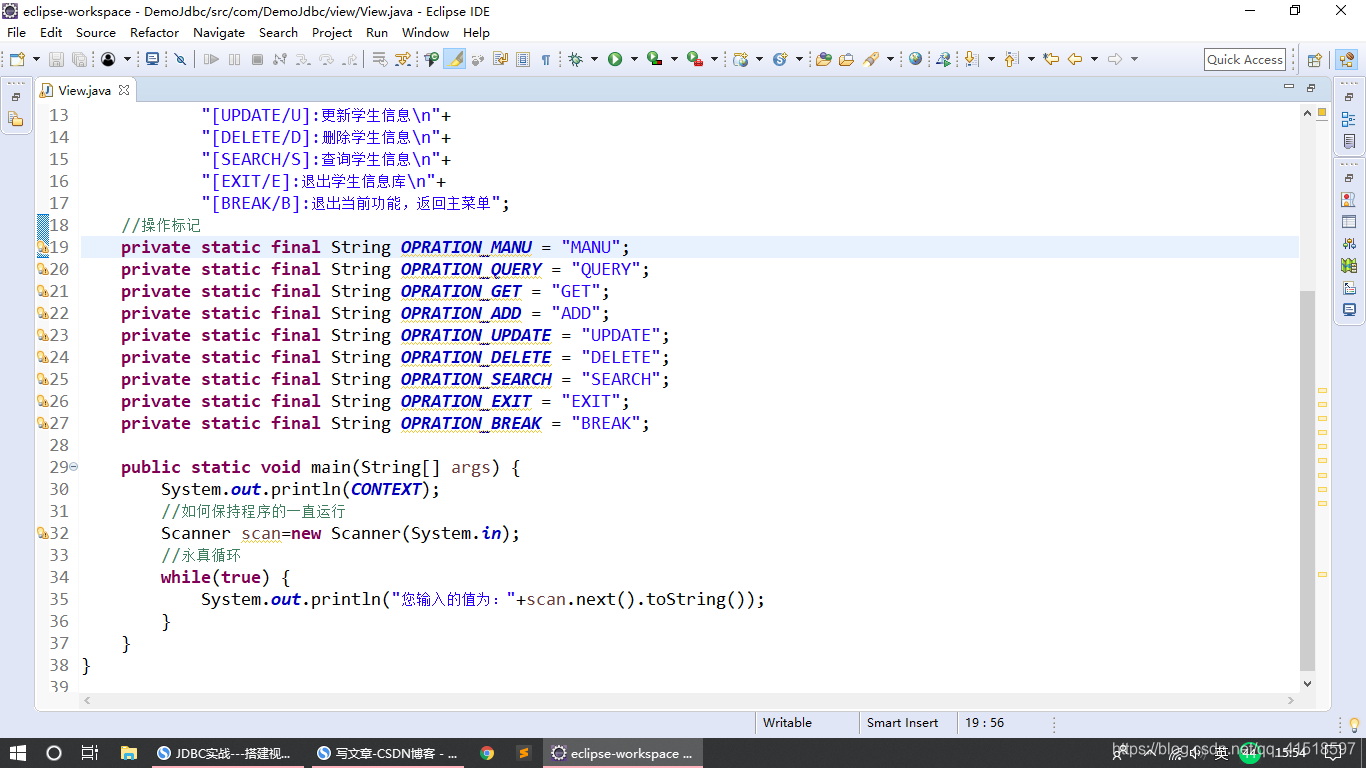Click the Next Annotation toolbar icon
1366x768 pixels.
coord(972,60)
